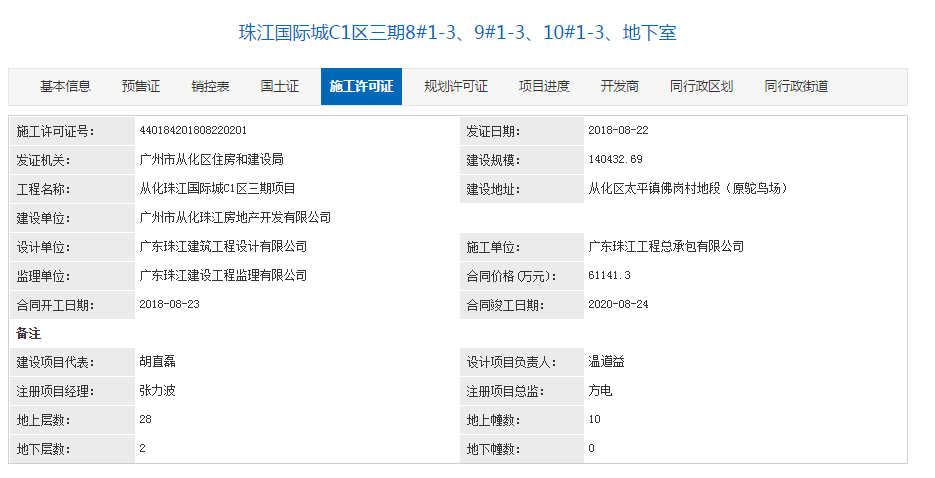The height and width of the screenshot is (478, 935).
Task: Click the issue date 2018-08-22
Action: coord(619,130)
